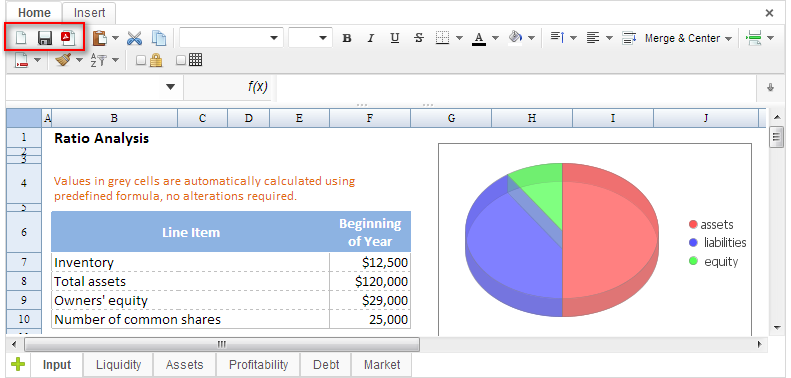
Task: Click the select-all corner cell
Action: (24, 118)
